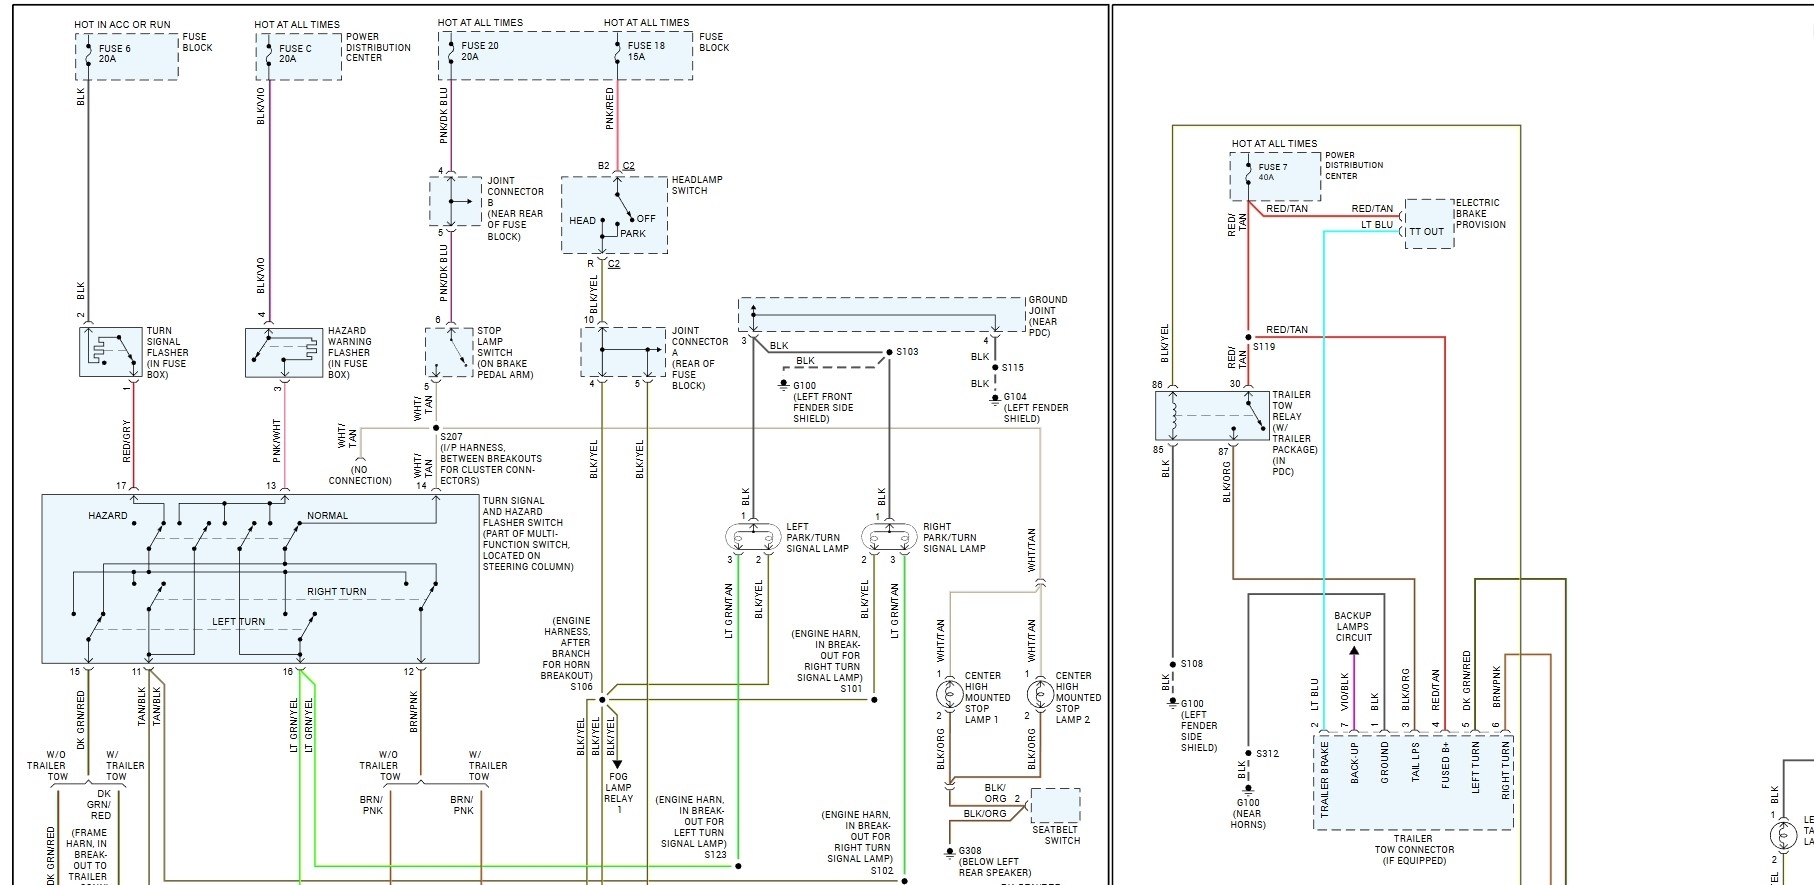Click the Joint Connector A box
This screenshot has height=885, width=1814.
[624, 351]
